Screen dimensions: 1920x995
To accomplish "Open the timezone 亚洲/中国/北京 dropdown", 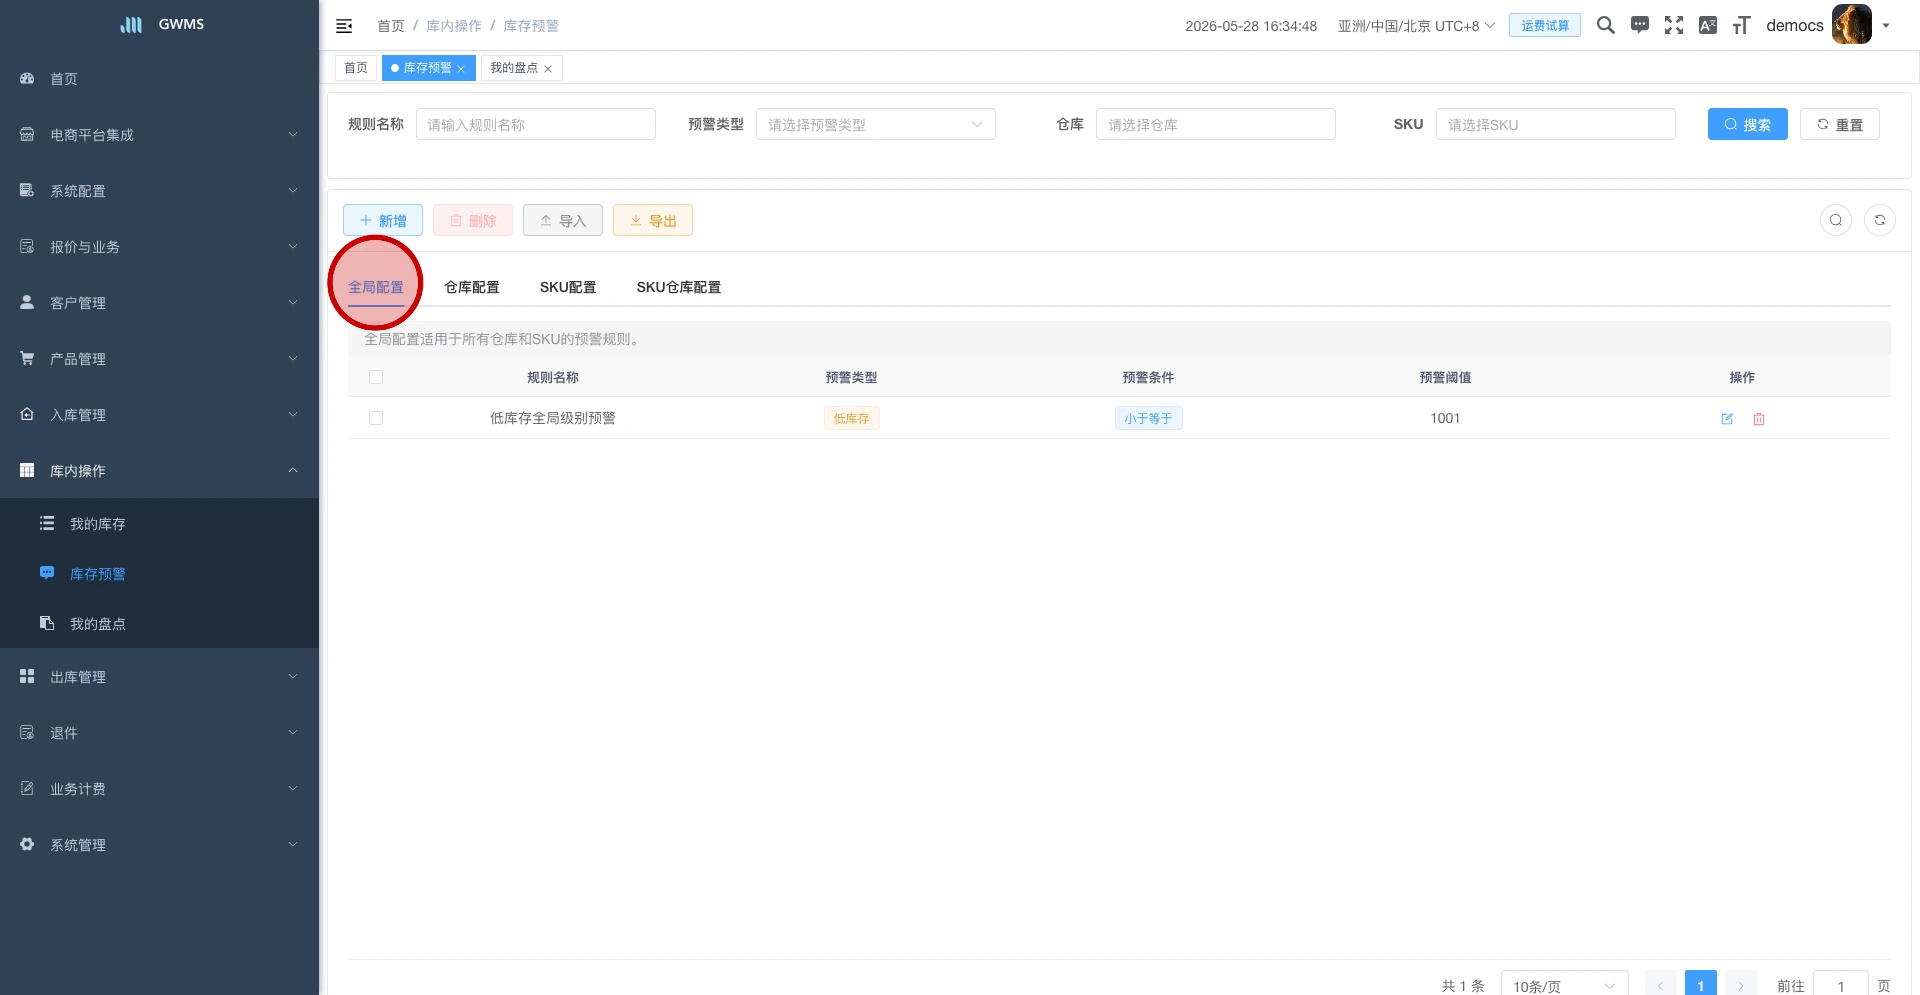I will 1416,26.
